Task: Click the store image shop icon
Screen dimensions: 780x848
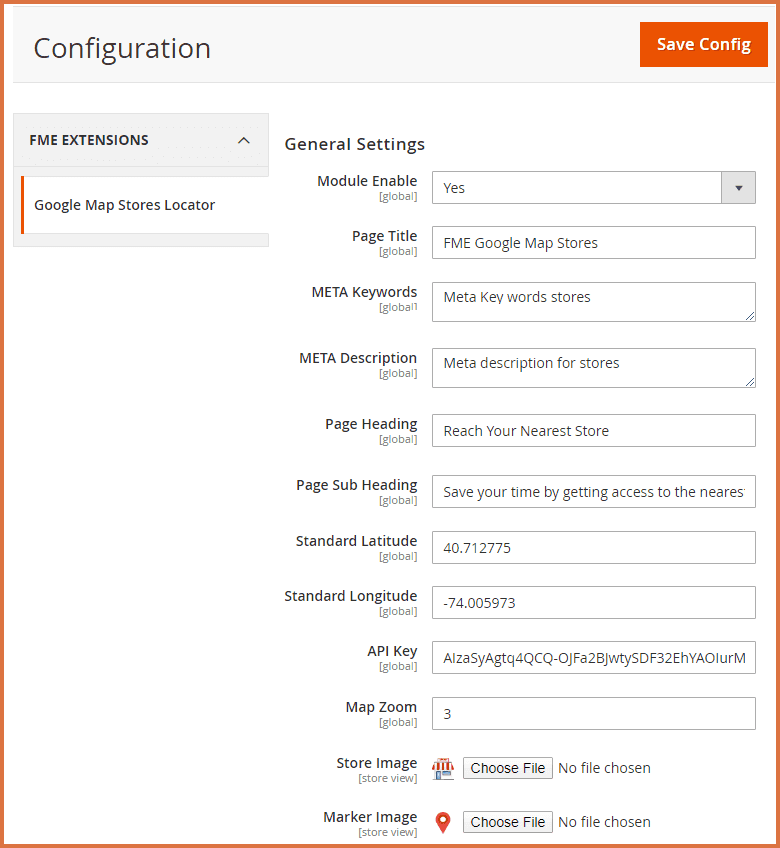Action: point(442,768)
